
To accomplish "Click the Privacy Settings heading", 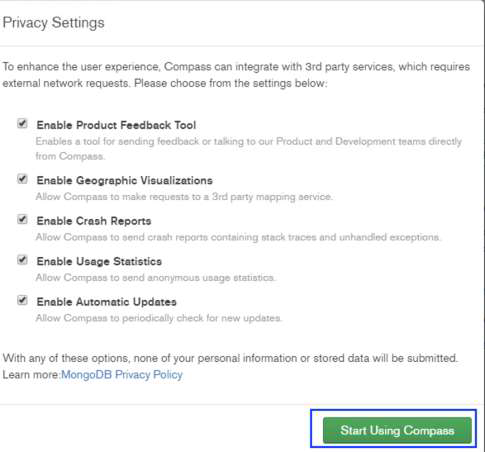I will click(53, 23).
